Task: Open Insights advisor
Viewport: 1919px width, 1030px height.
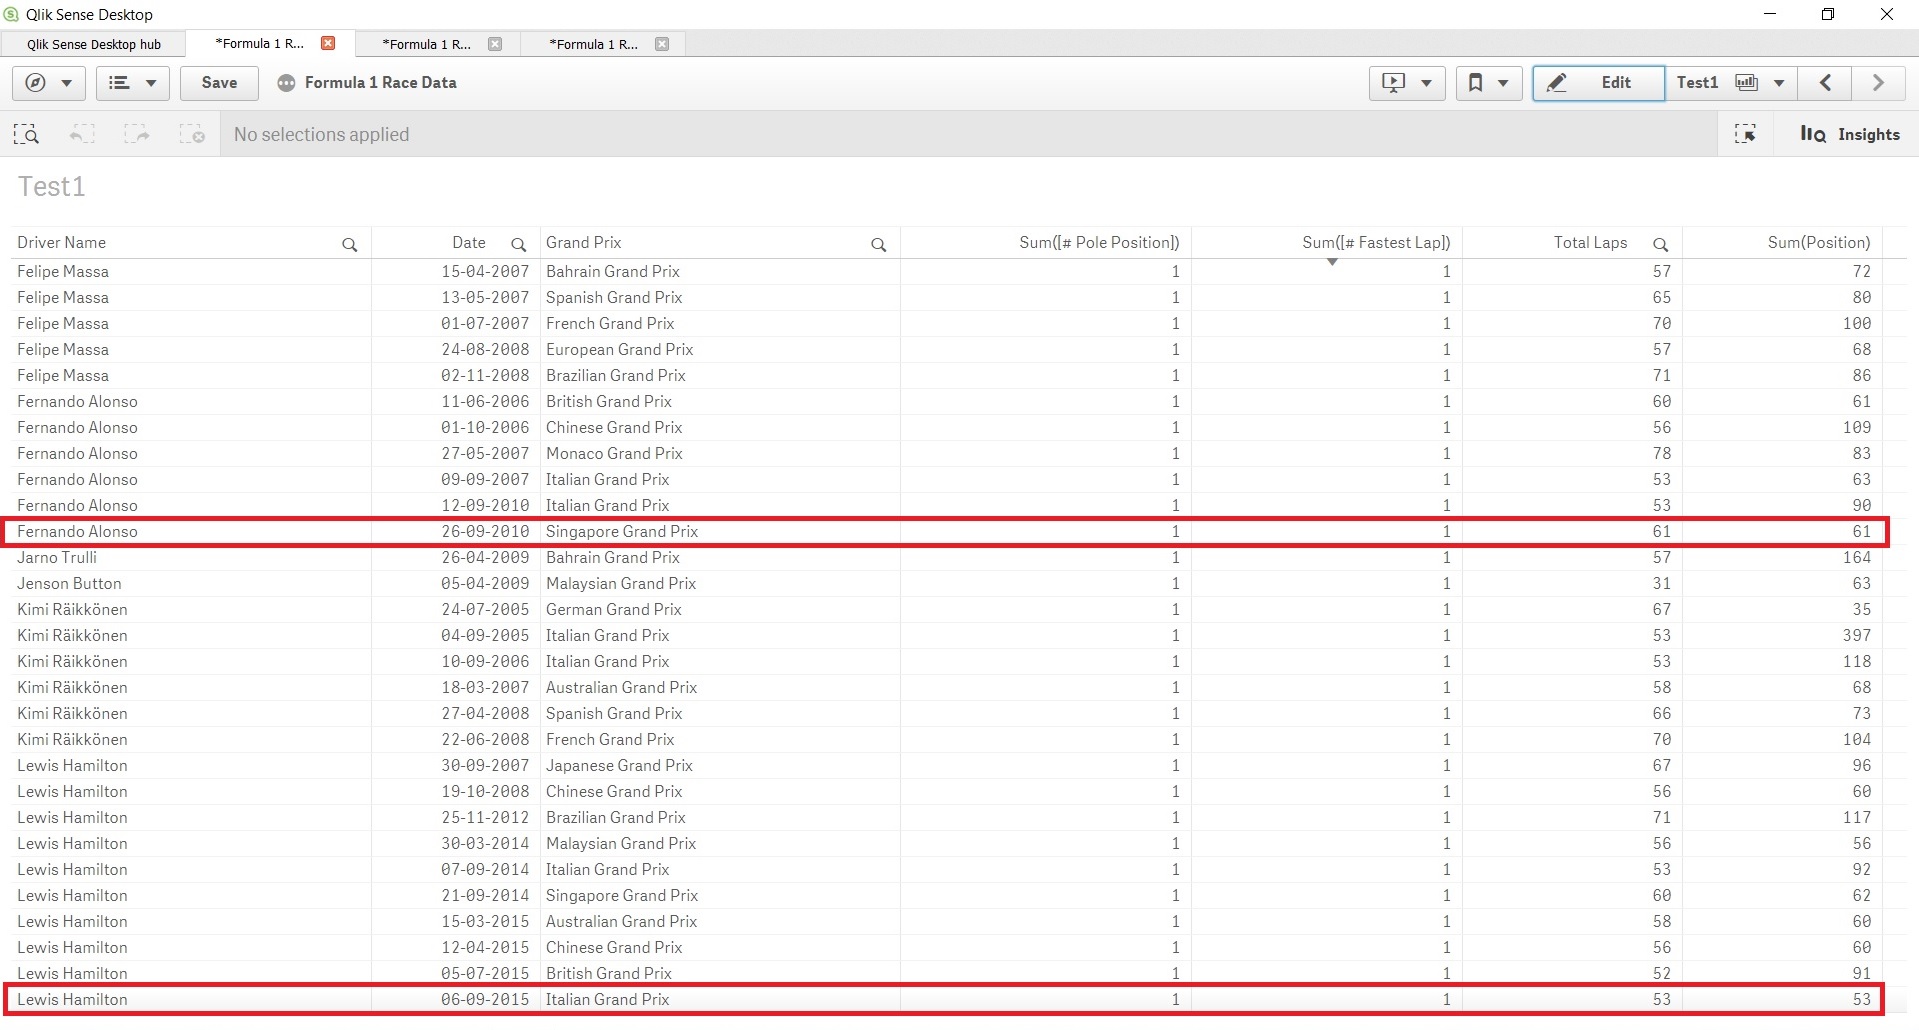Action: 1850,134
